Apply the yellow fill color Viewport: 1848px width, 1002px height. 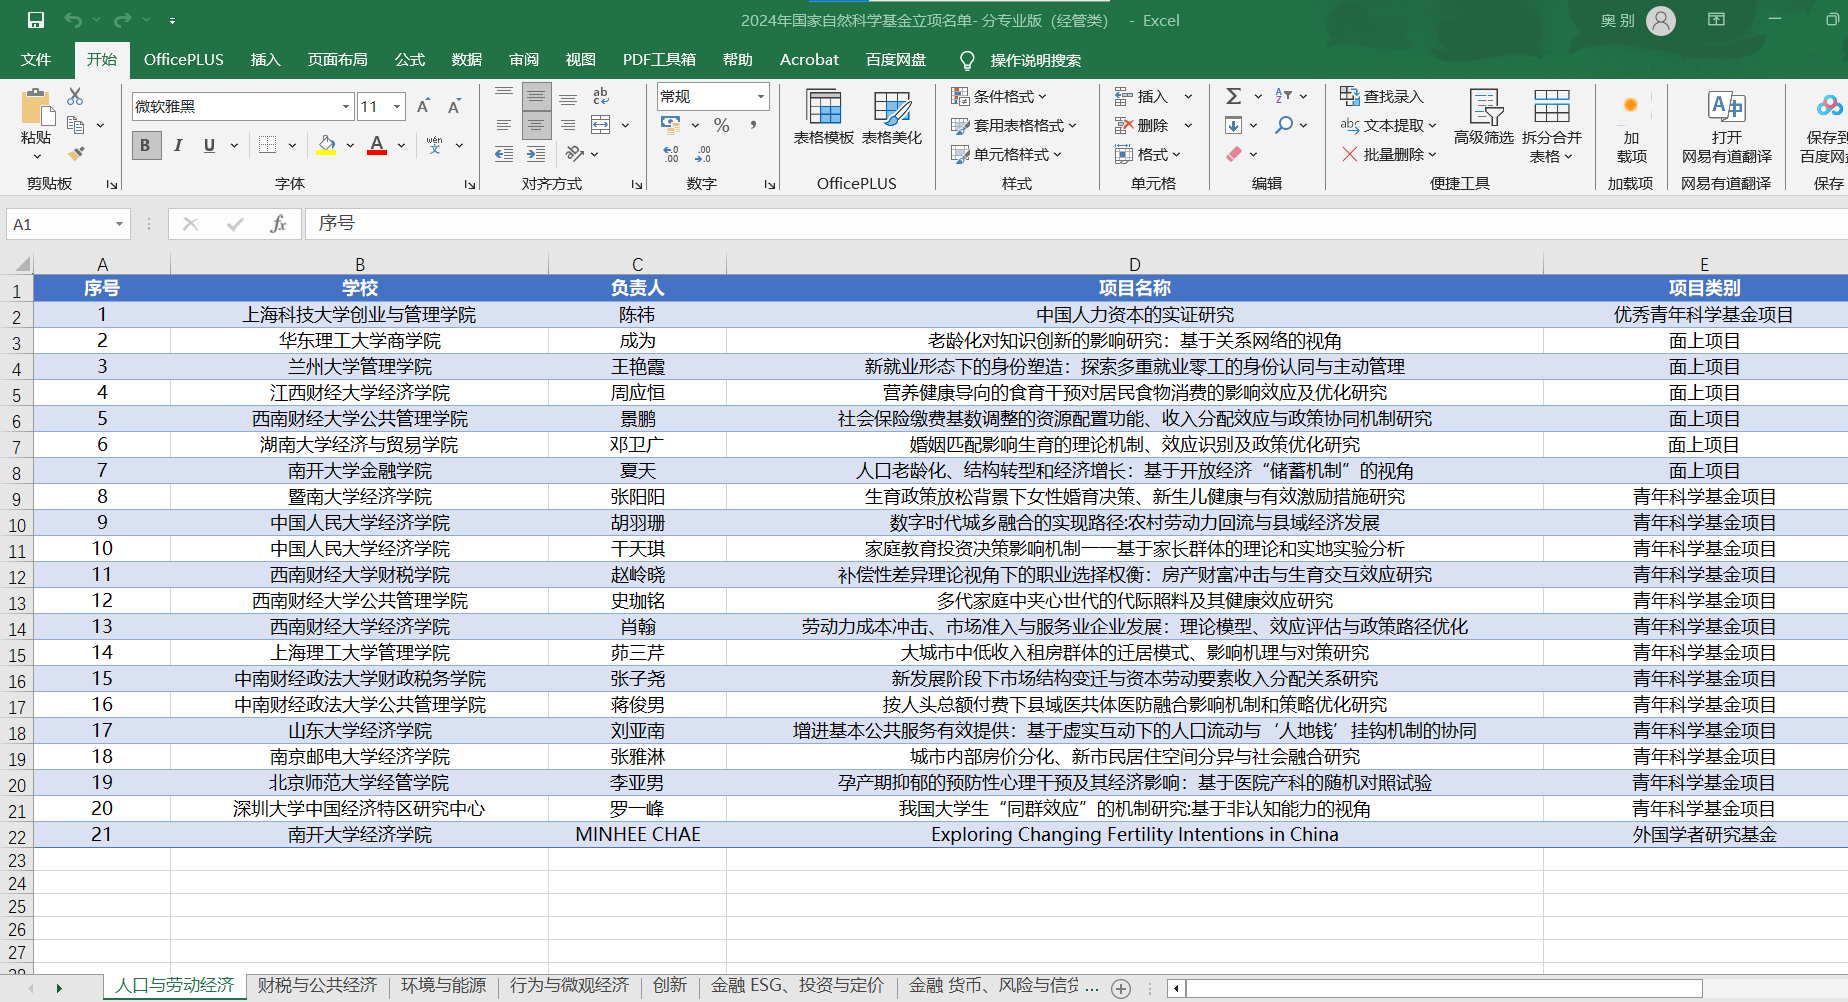(326, 145)
